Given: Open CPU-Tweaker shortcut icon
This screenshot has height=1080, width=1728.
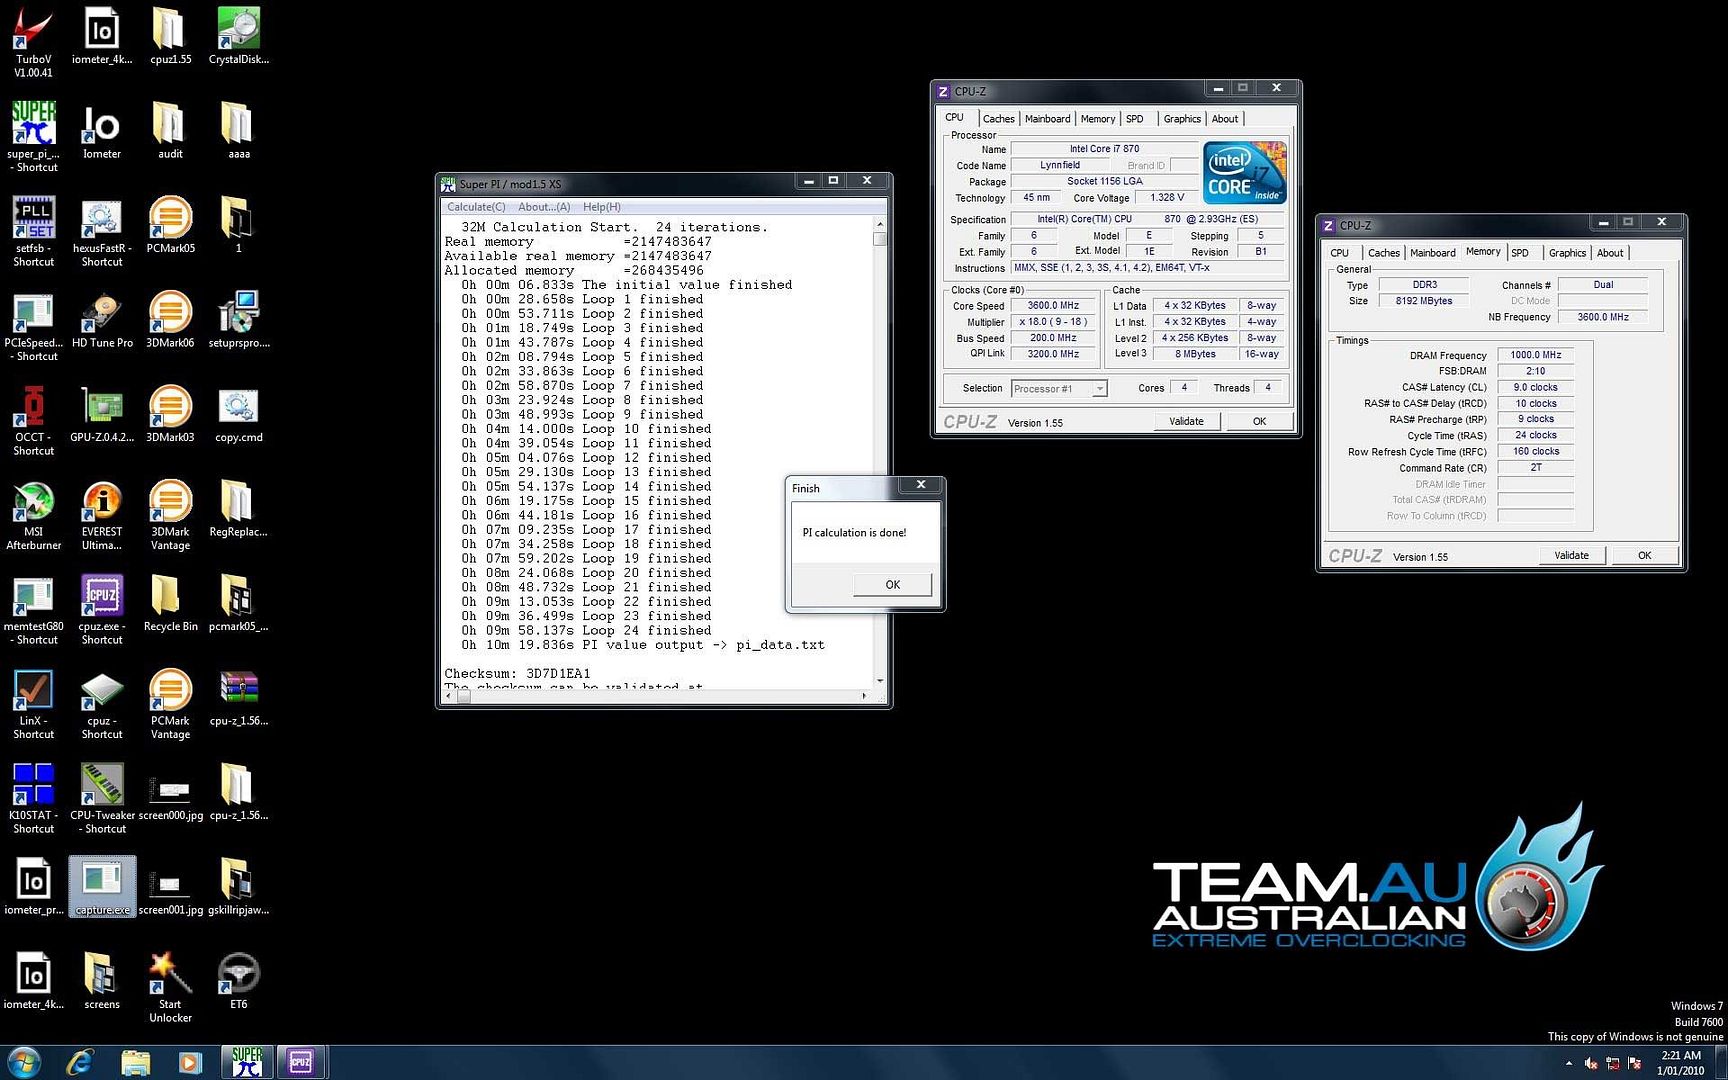Looking at the screenshot, I should tap(102, 798).
